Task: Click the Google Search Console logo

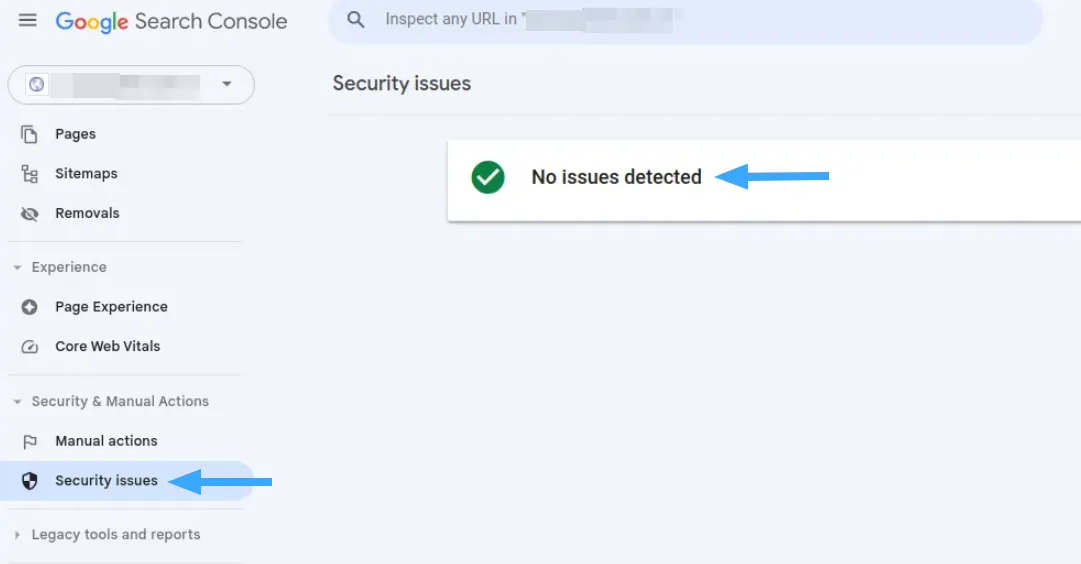Action: [171, 21]
